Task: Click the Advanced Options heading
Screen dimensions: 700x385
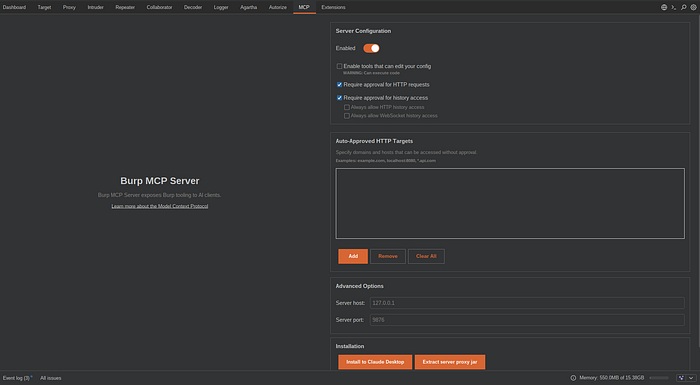Action: [359, 286]
